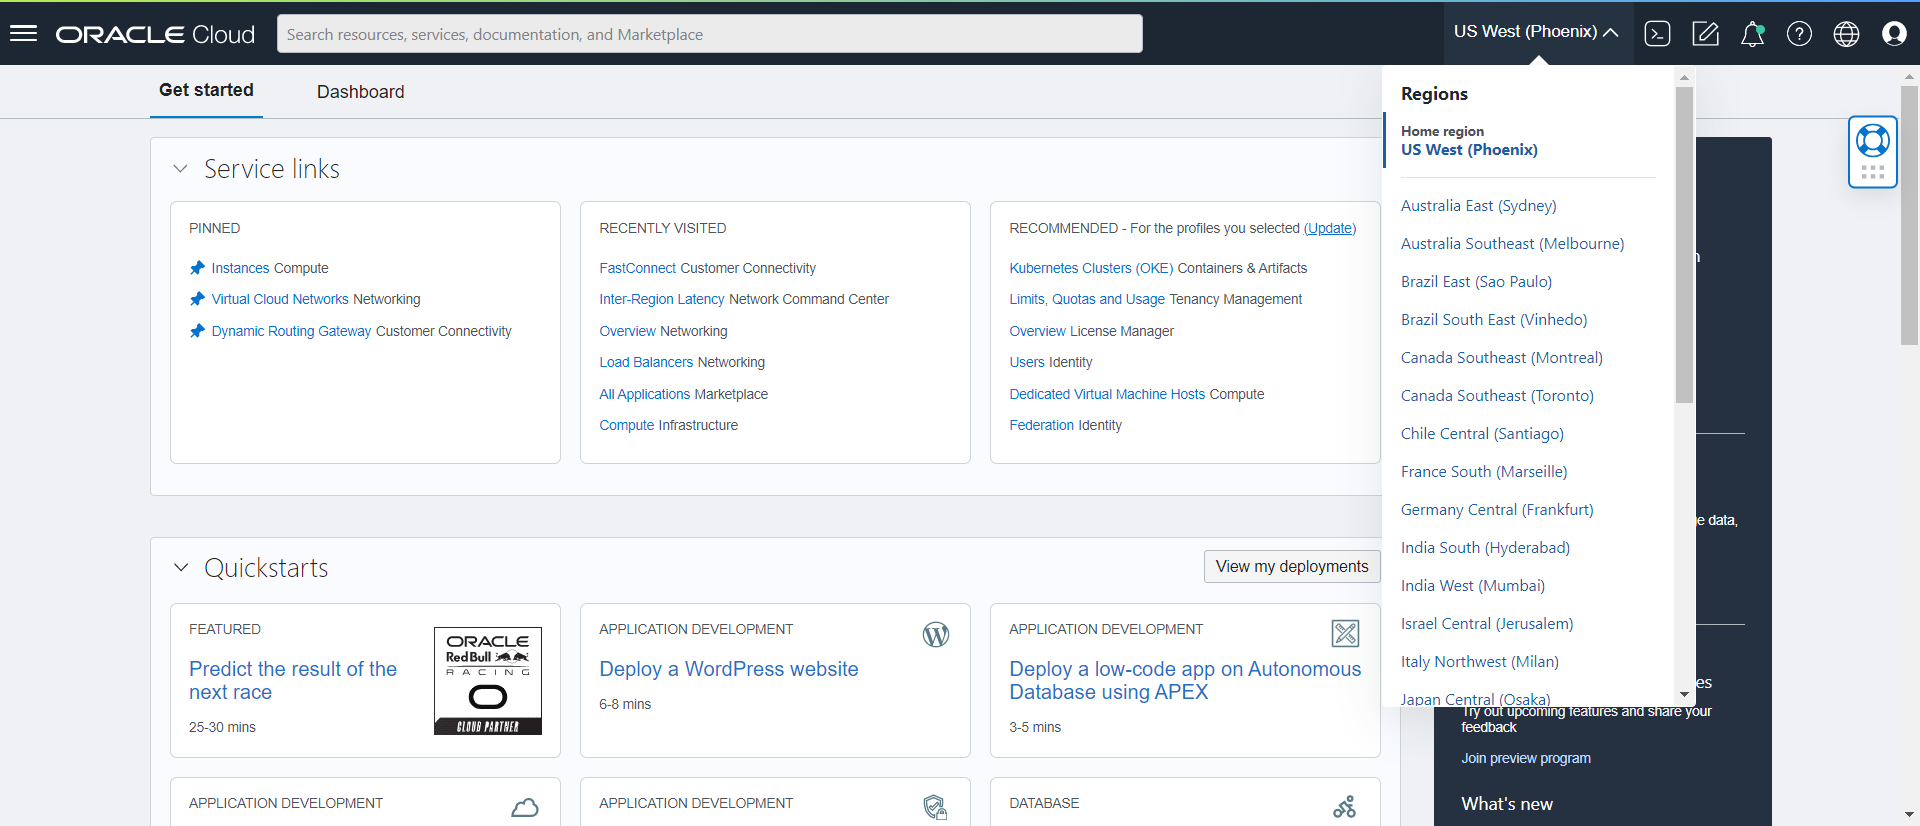Collapse the Quickstarts section
This screenshot has height=826, width=1920.
pyautogui.click(x=181, y=568)
